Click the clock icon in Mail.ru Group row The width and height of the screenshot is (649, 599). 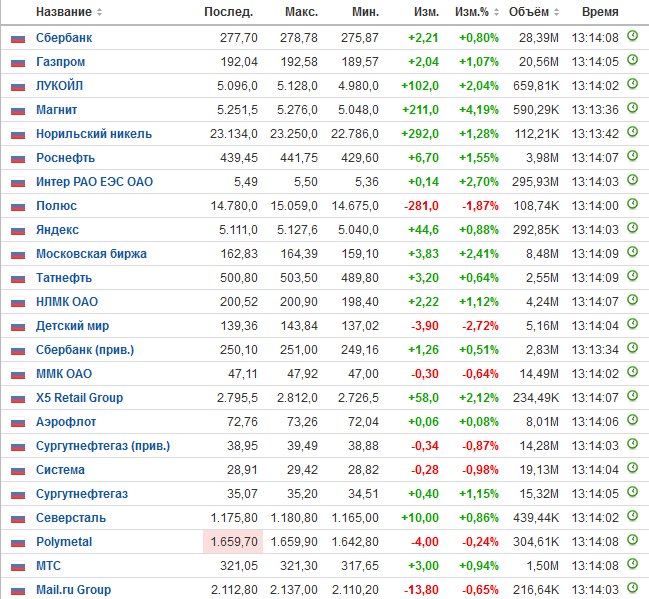(632, 588)
